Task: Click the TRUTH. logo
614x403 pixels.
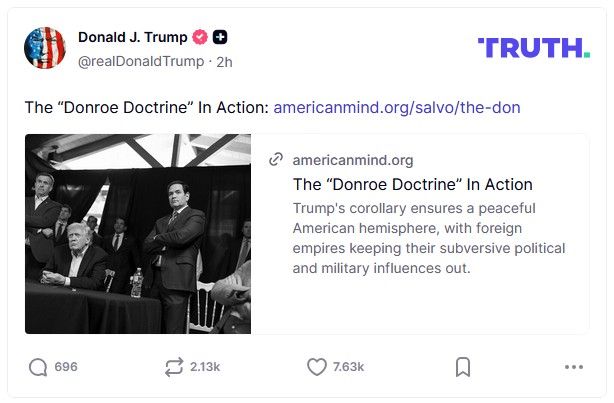Action: click(x=533, y=47)
